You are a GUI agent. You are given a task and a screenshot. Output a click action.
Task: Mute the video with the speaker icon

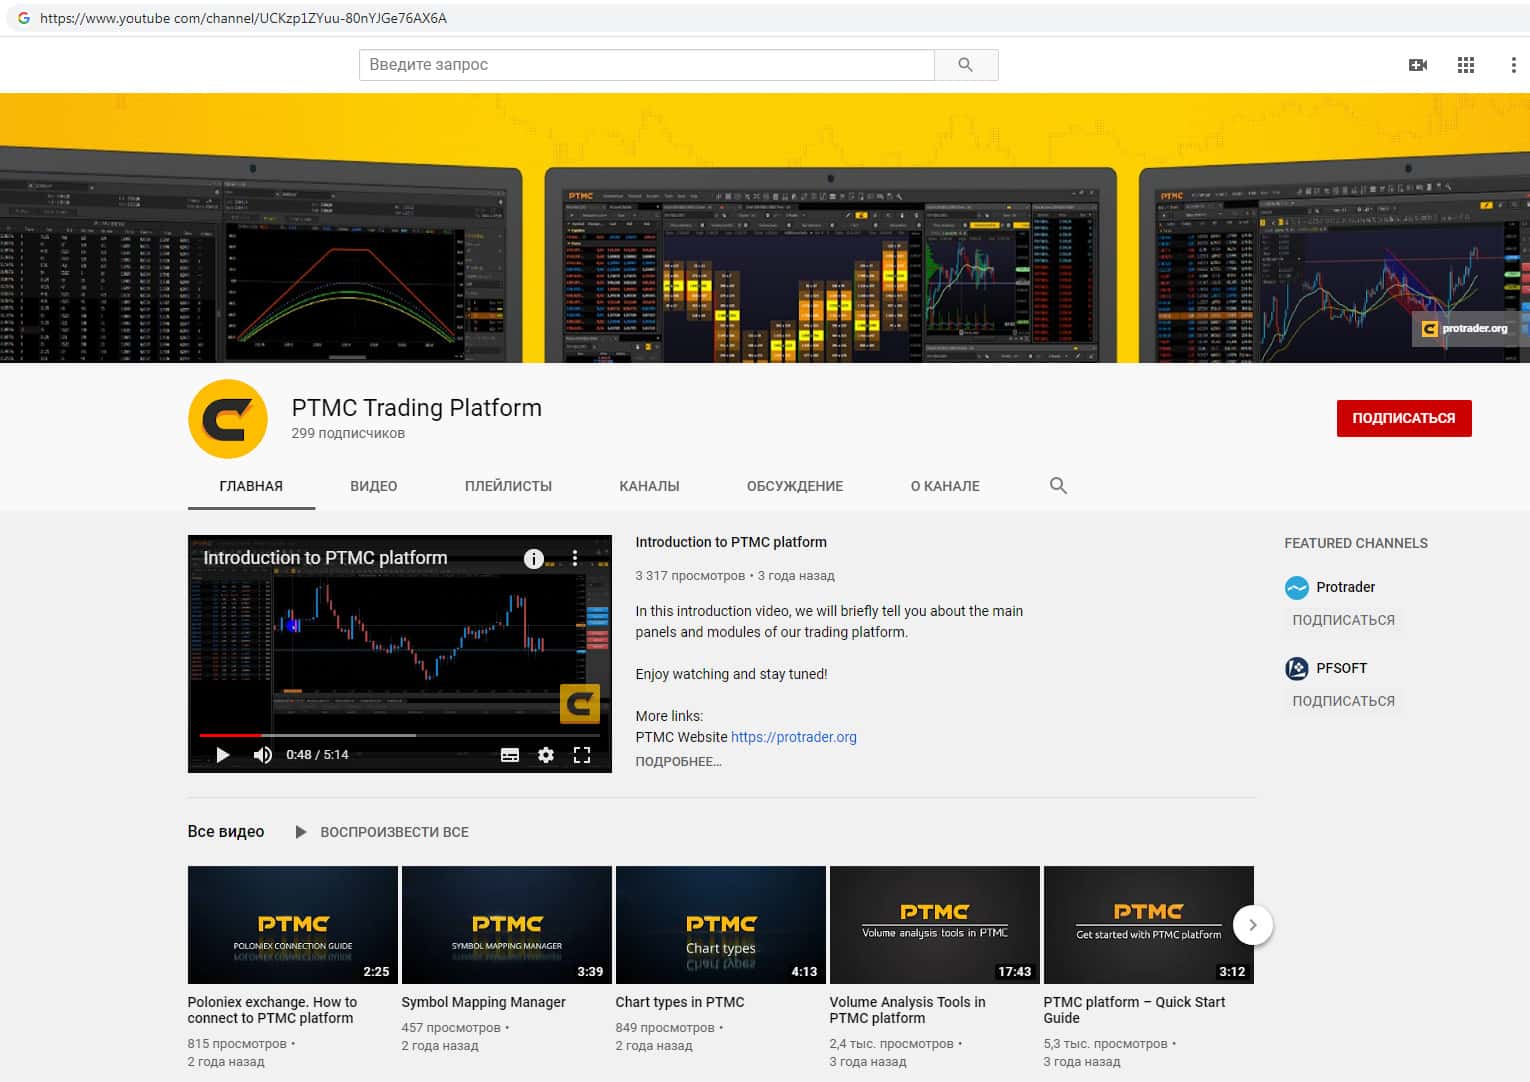(x=262, y=755)
